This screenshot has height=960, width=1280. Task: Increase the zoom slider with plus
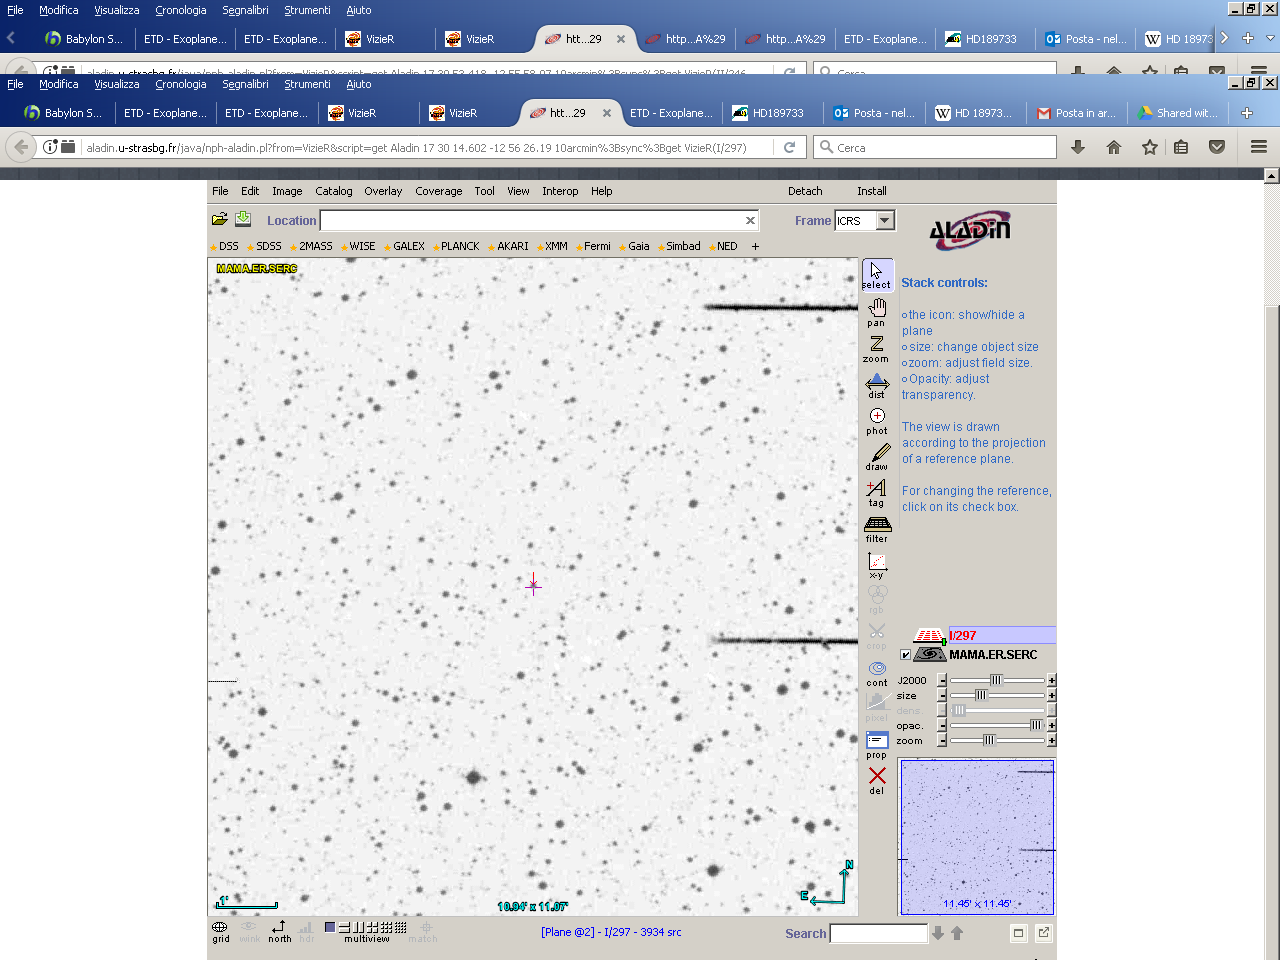1052,740
